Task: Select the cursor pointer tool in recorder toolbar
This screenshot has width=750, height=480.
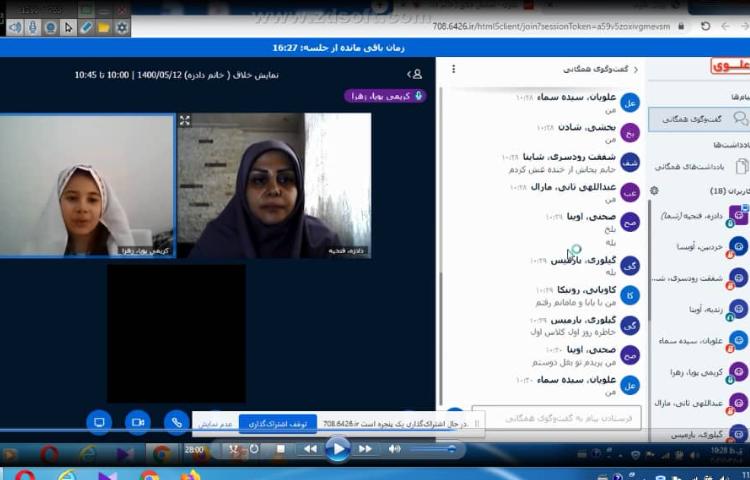Action: (x=68, y=27)
